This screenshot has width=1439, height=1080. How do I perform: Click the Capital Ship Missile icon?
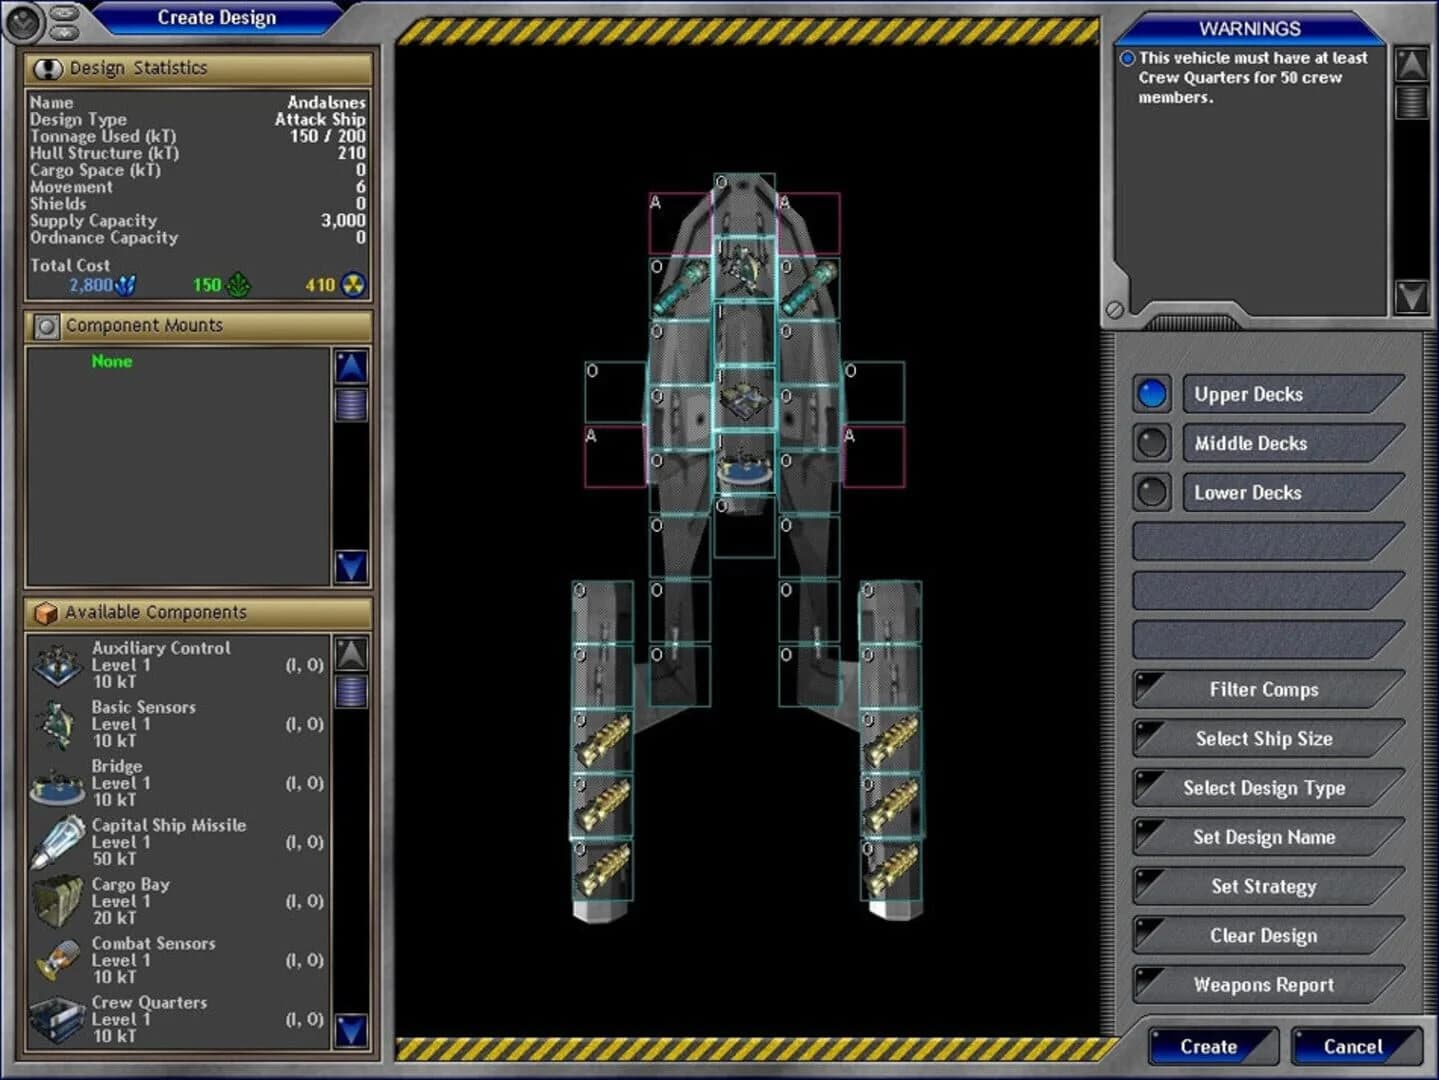(x=57, y=842)
